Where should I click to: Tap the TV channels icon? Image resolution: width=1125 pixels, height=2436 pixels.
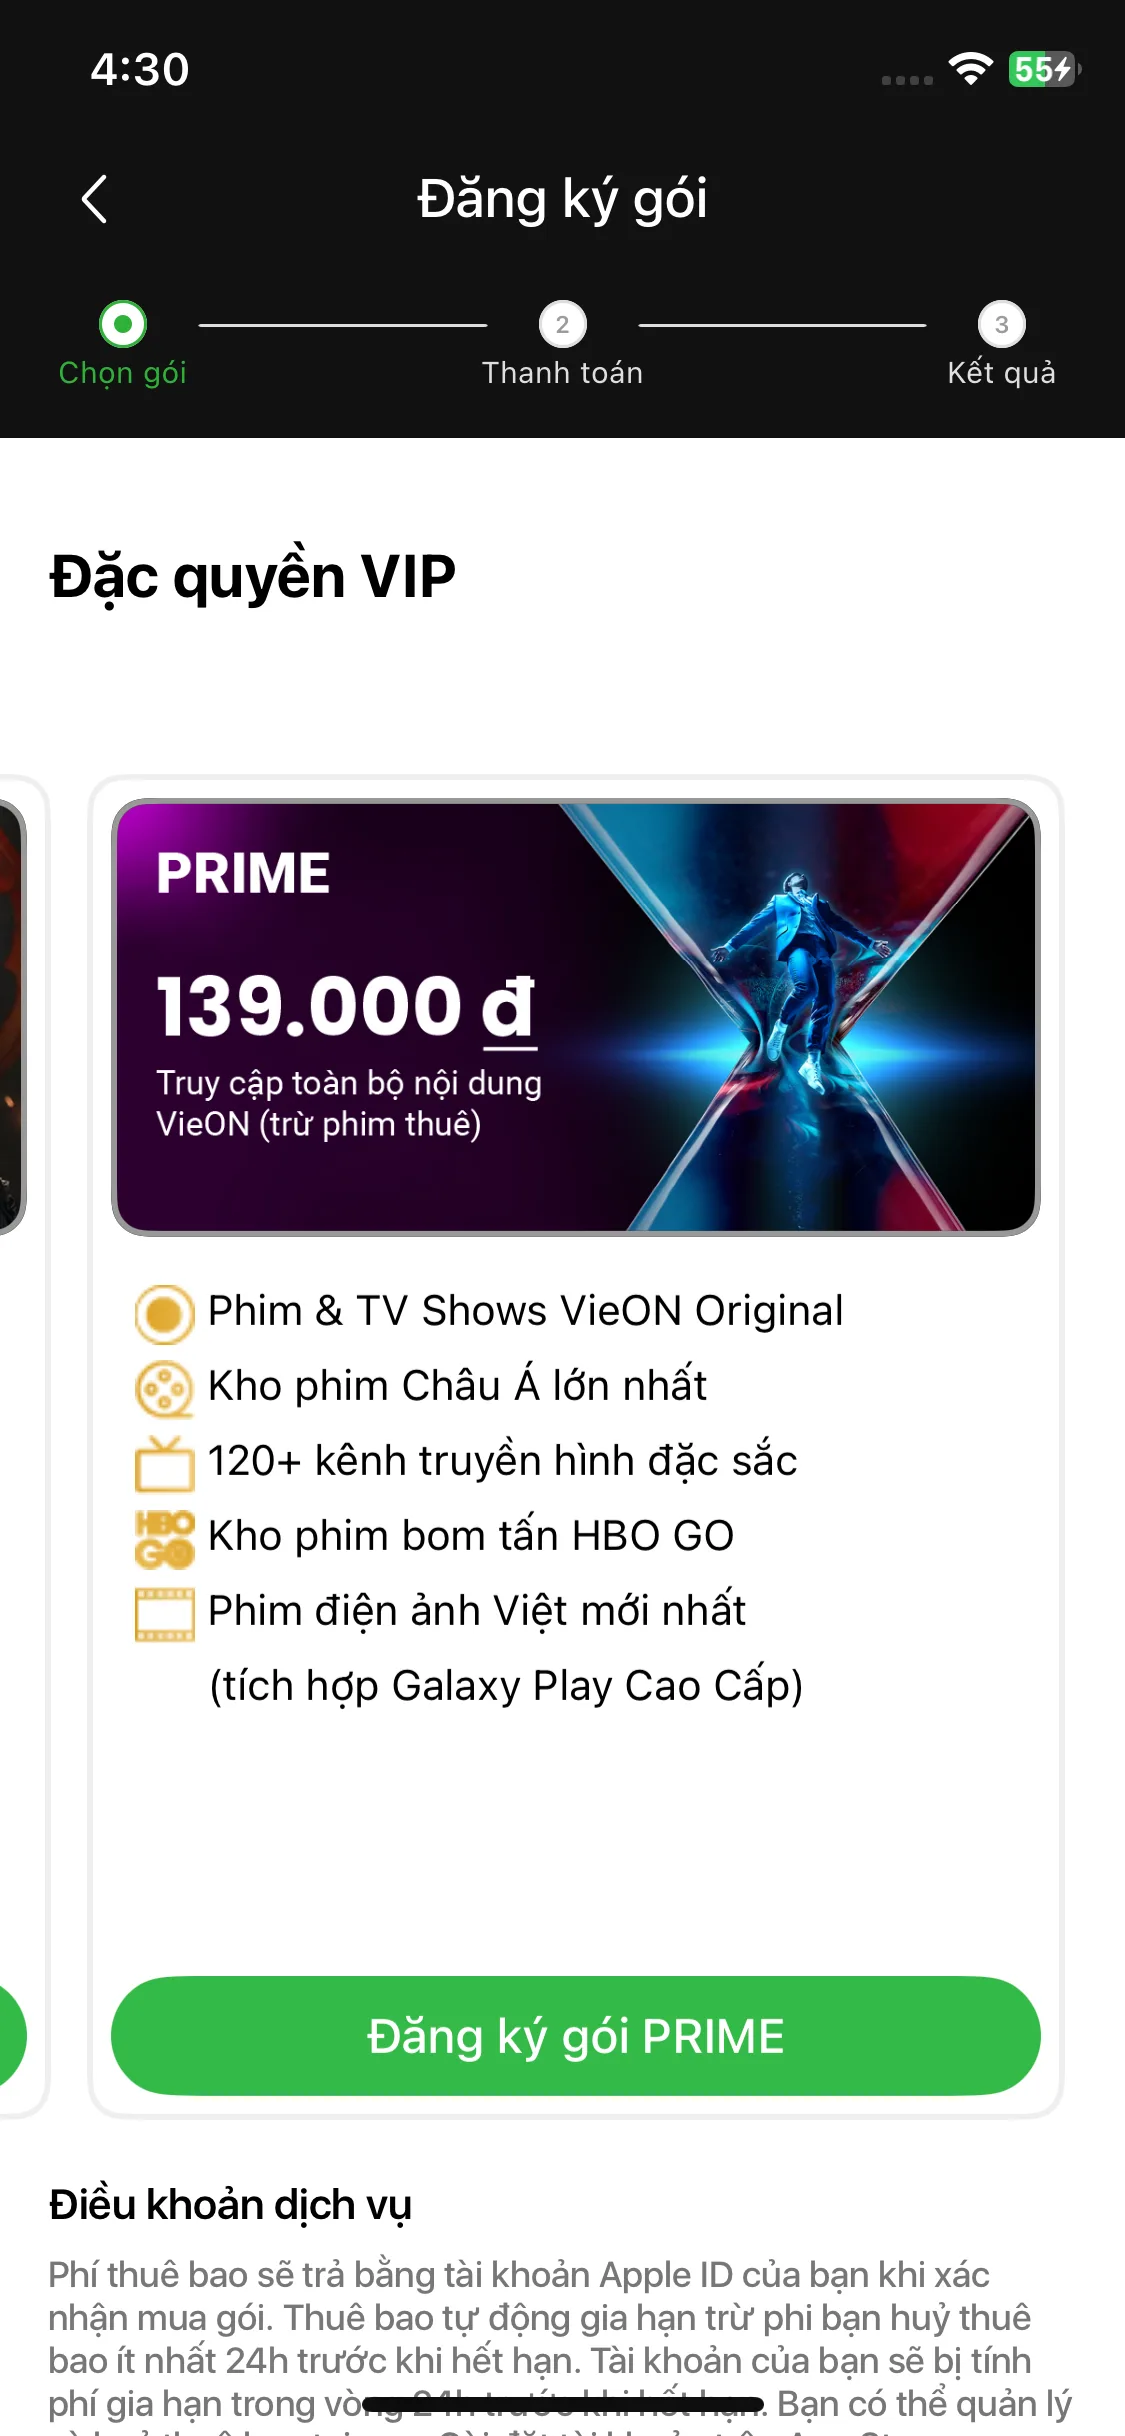(x=164, y=1463)
